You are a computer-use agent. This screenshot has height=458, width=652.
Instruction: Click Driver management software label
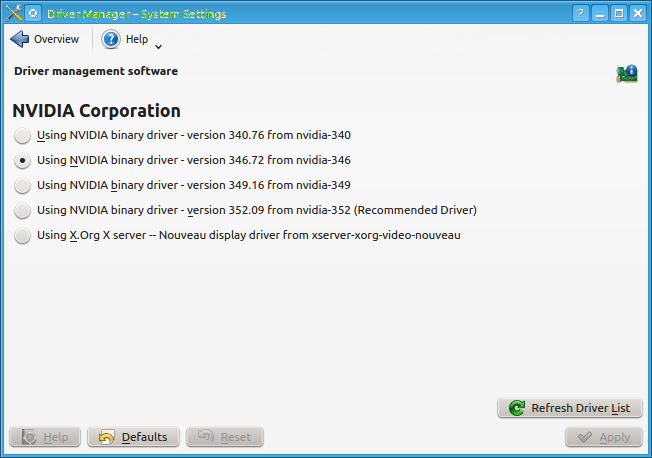(x=96, y=71)
